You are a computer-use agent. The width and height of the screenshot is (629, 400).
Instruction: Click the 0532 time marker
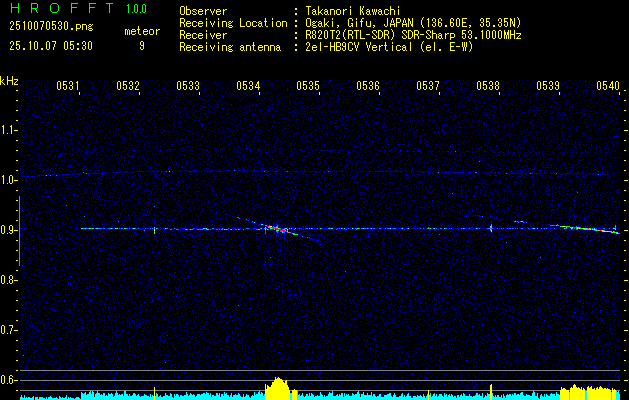(127, 85)
